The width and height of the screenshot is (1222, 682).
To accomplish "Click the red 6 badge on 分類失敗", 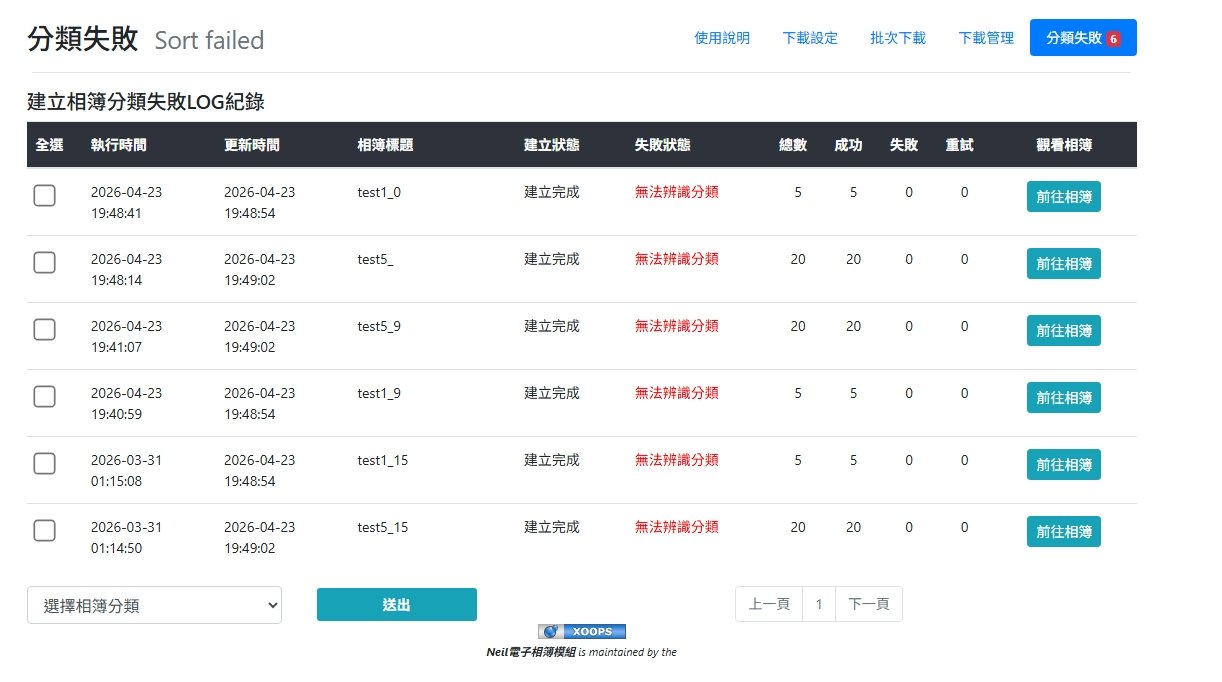I will tap(1113, 39).
